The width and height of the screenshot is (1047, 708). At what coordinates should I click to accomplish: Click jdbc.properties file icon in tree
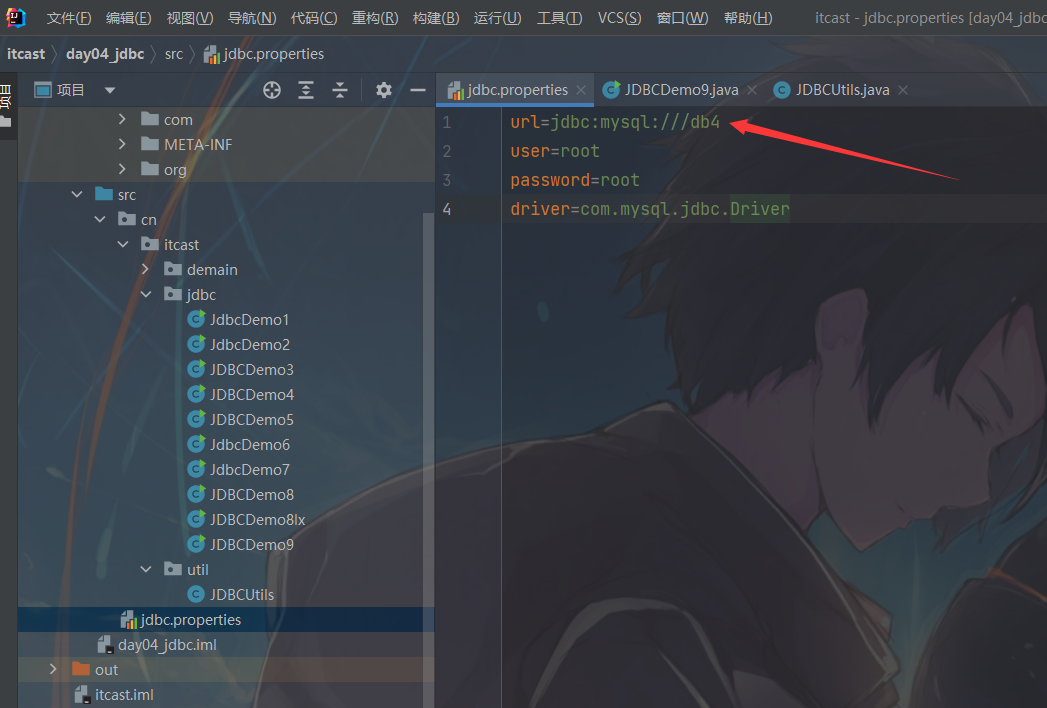tap(128, 620)
